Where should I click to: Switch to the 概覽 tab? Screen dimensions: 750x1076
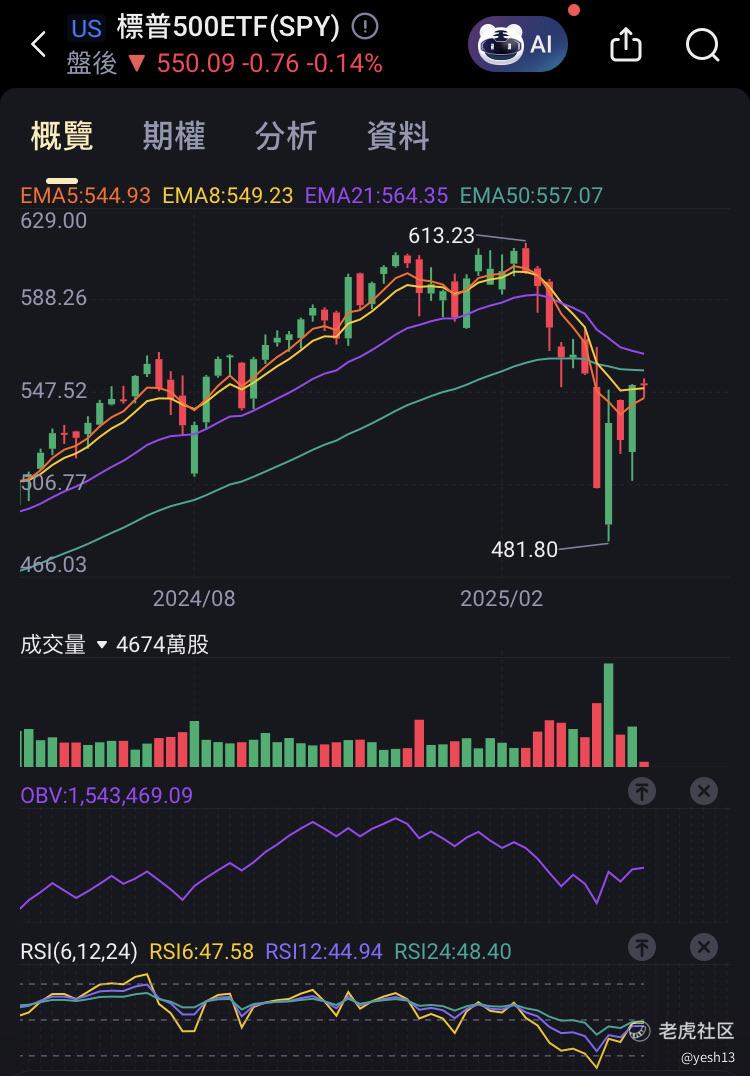[62, 135]
